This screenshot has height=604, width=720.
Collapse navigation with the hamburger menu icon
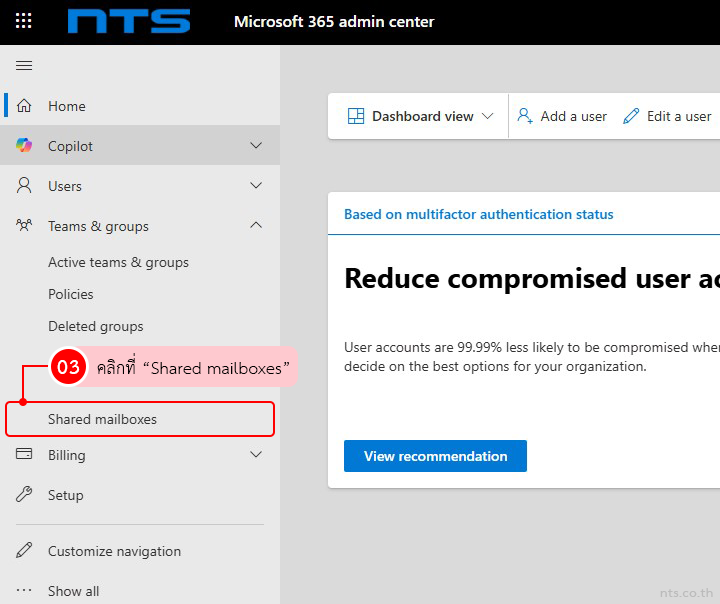pos(24,66)
